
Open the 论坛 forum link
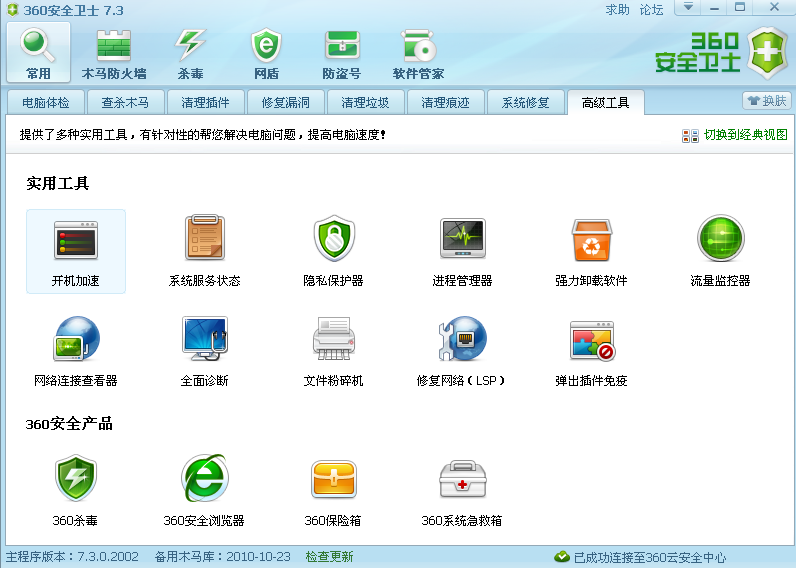click(651, 10)
